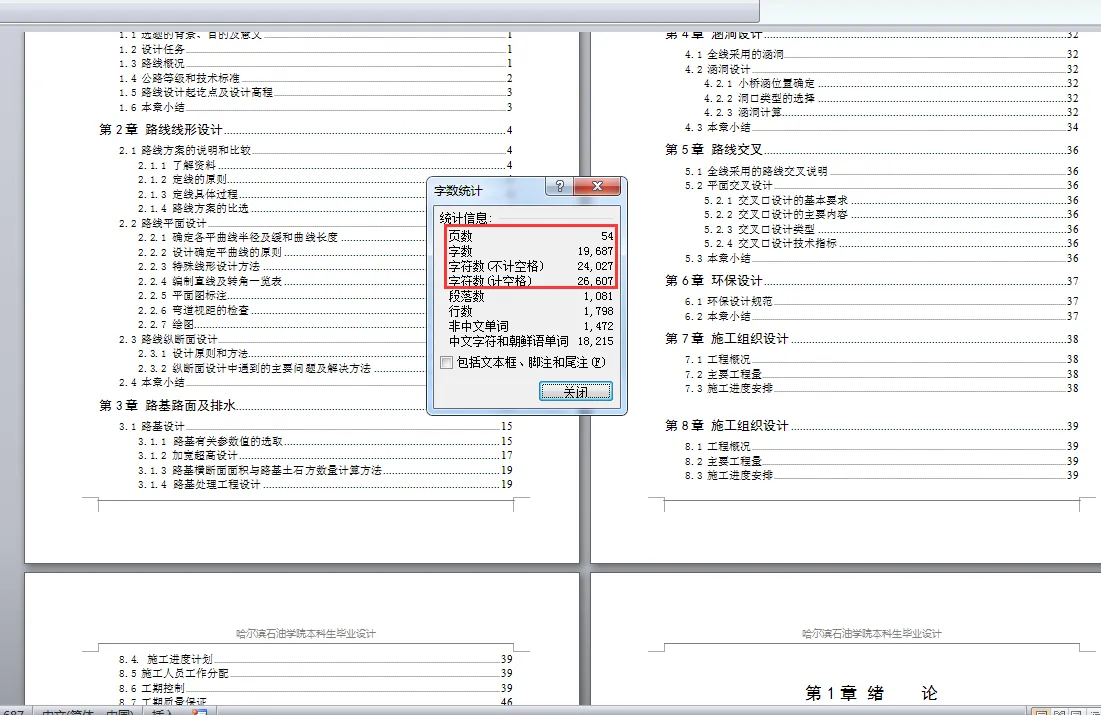The width and height of the screenshot is (1101, 715).
Task: Click 字符数(不计空格) 24,027 row
Action: 531,266
